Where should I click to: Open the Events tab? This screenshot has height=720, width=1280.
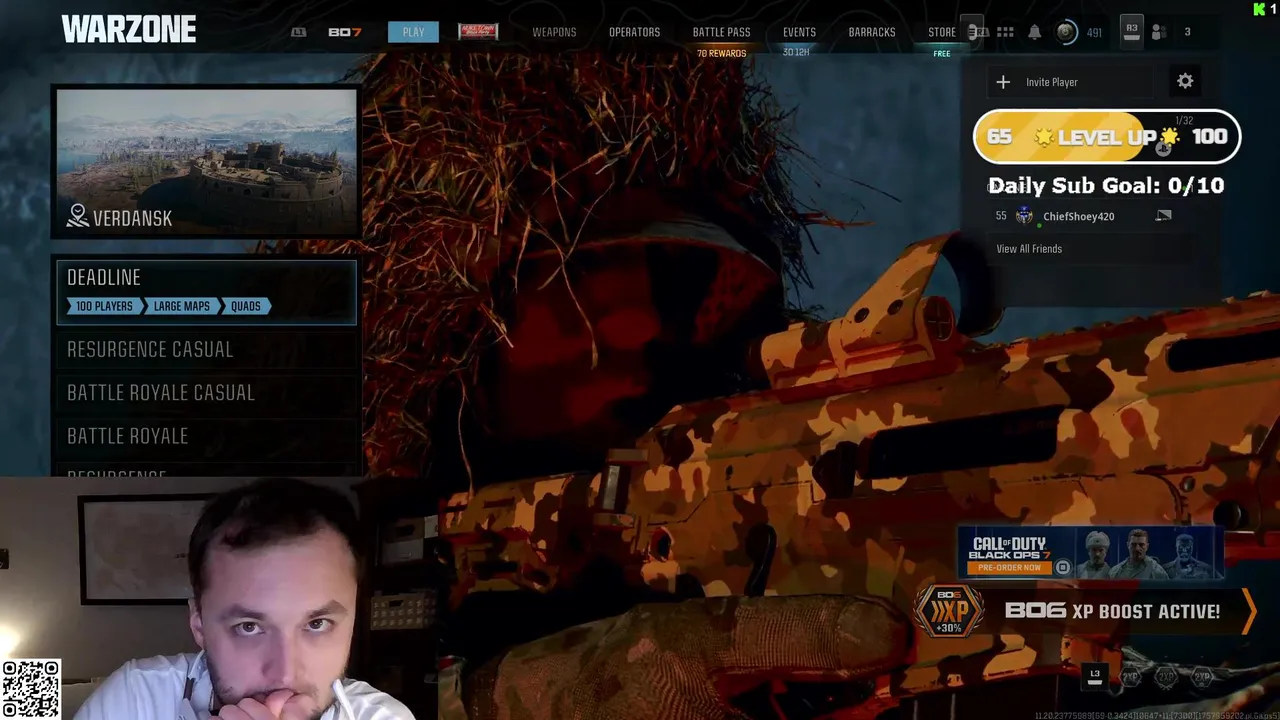(x=799, y=32)
